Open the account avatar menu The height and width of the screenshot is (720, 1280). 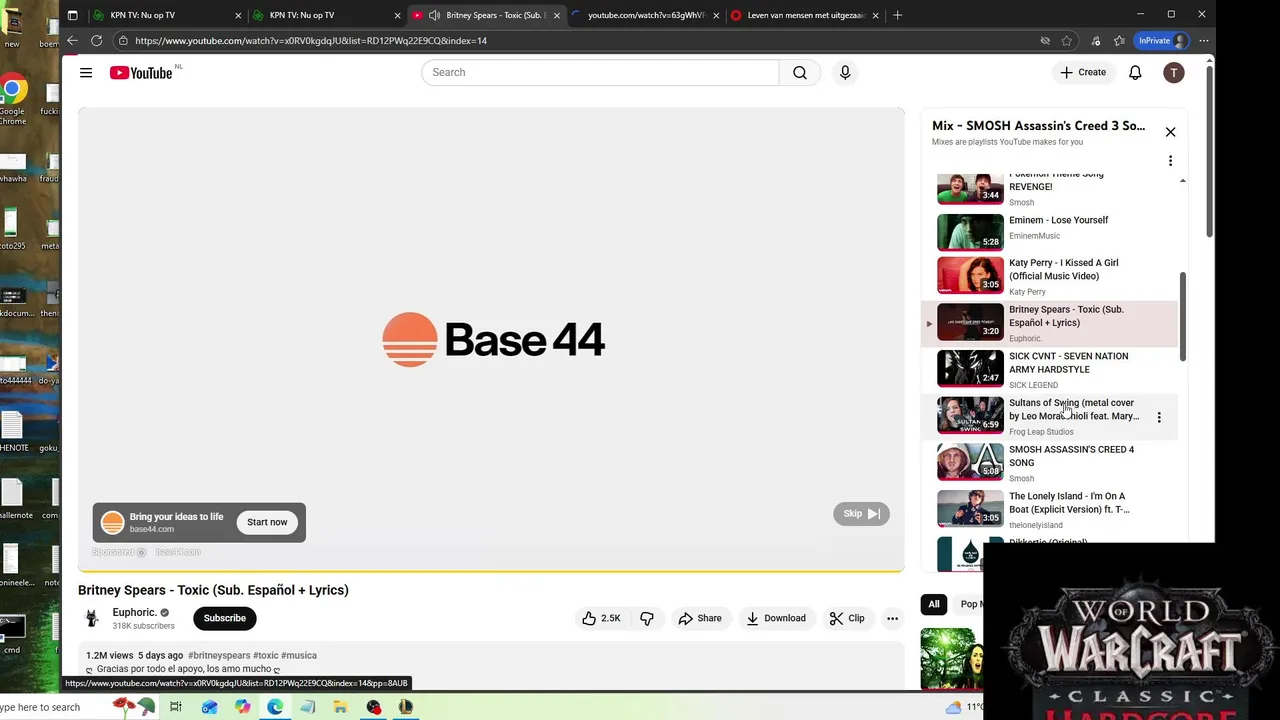pos(1174,72)
